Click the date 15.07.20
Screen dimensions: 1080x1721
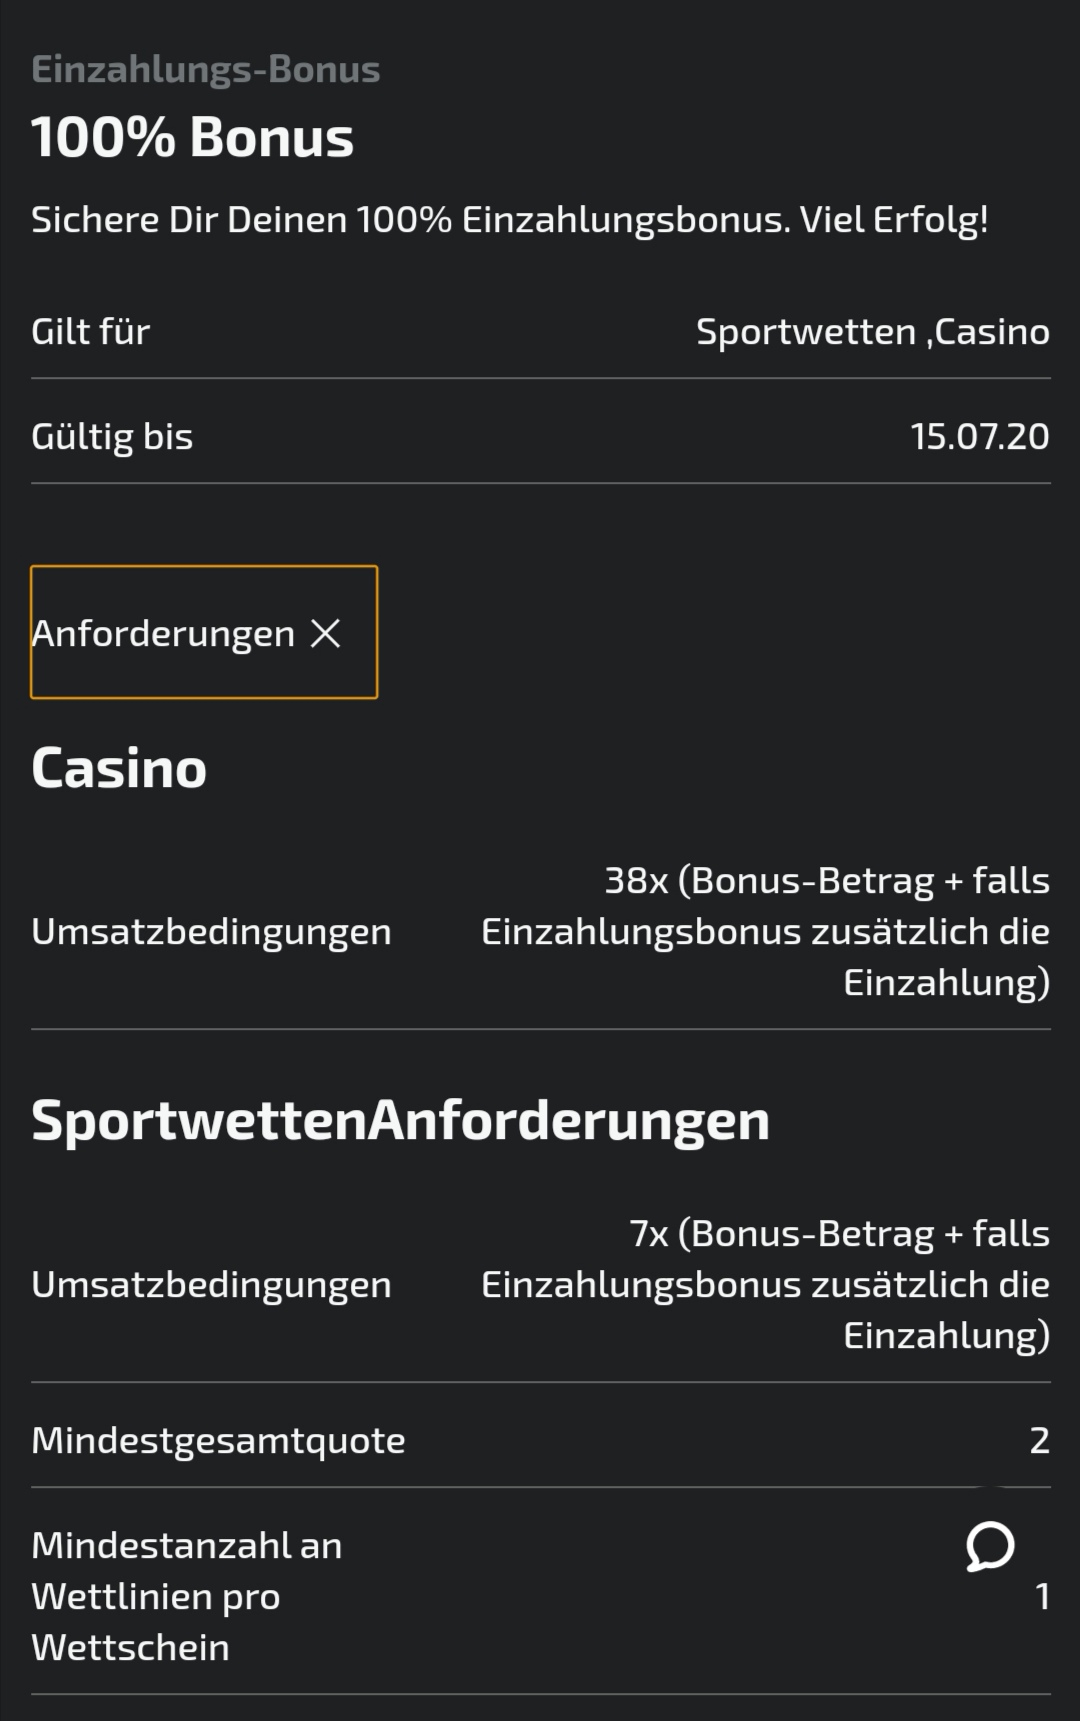coord(980,436)
